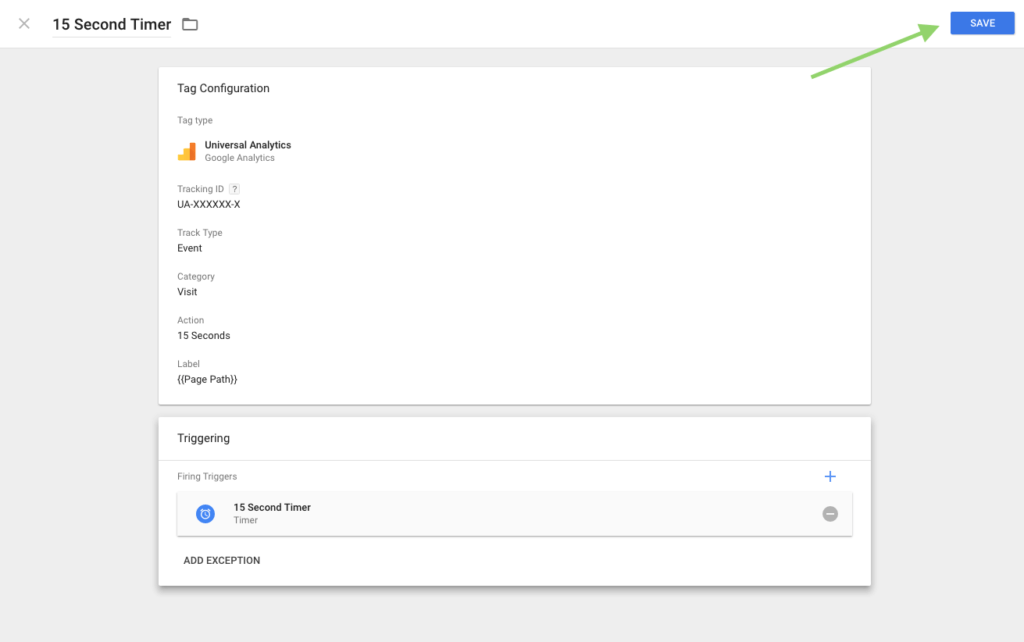Click ADD EXCEPTION below the trigger

(x=222, y=560)
